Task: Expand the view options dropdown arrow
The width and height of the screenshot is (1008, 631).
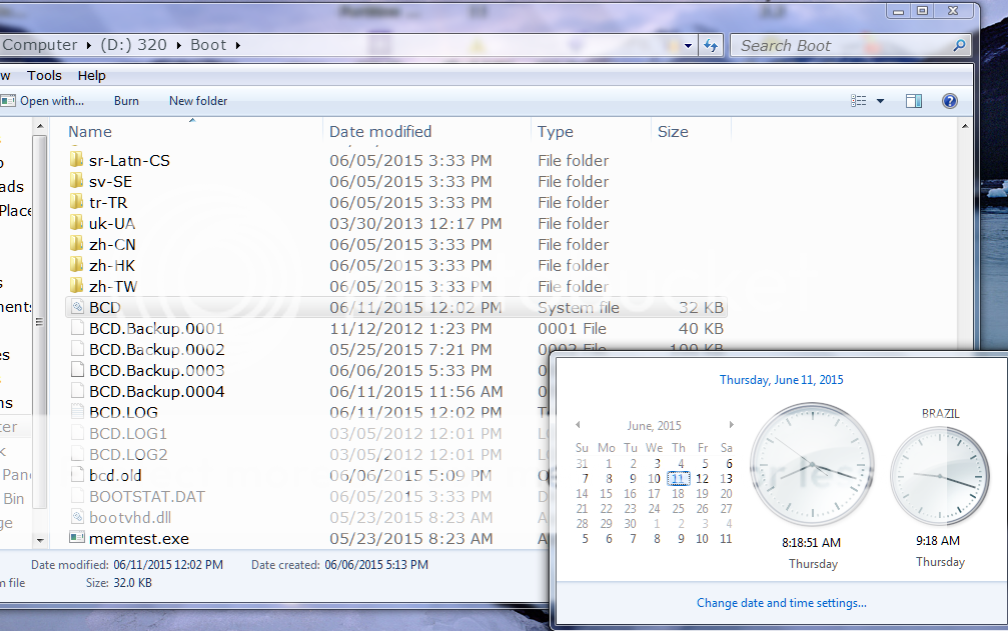Action: pos(880,101)
